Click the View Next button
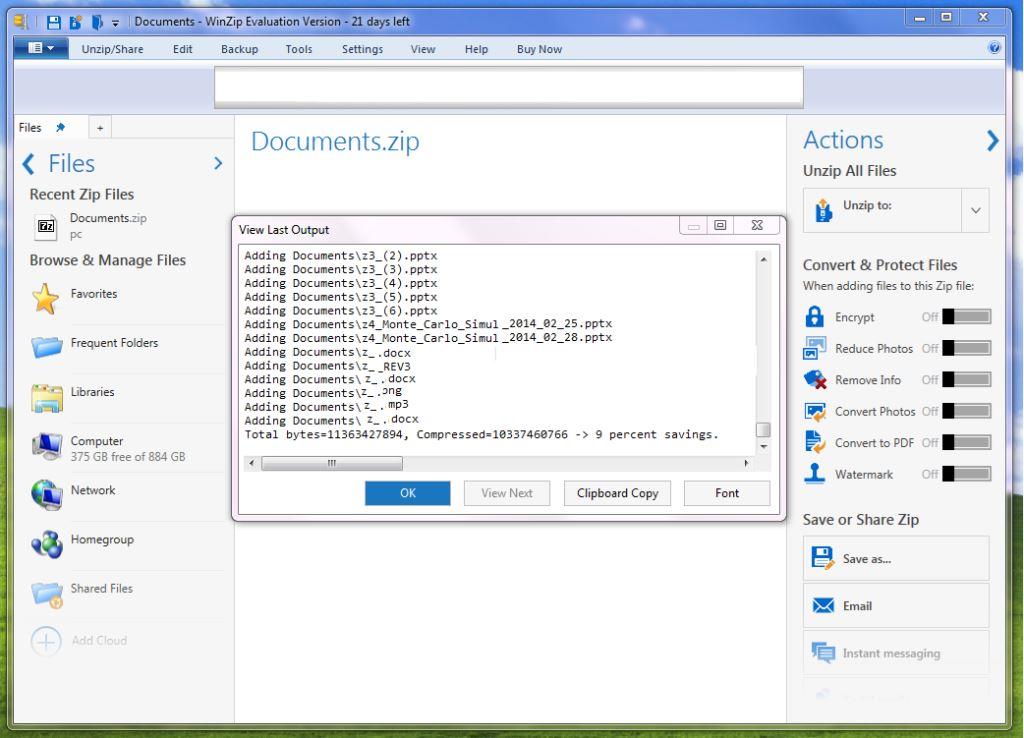 tap(507, 493)
